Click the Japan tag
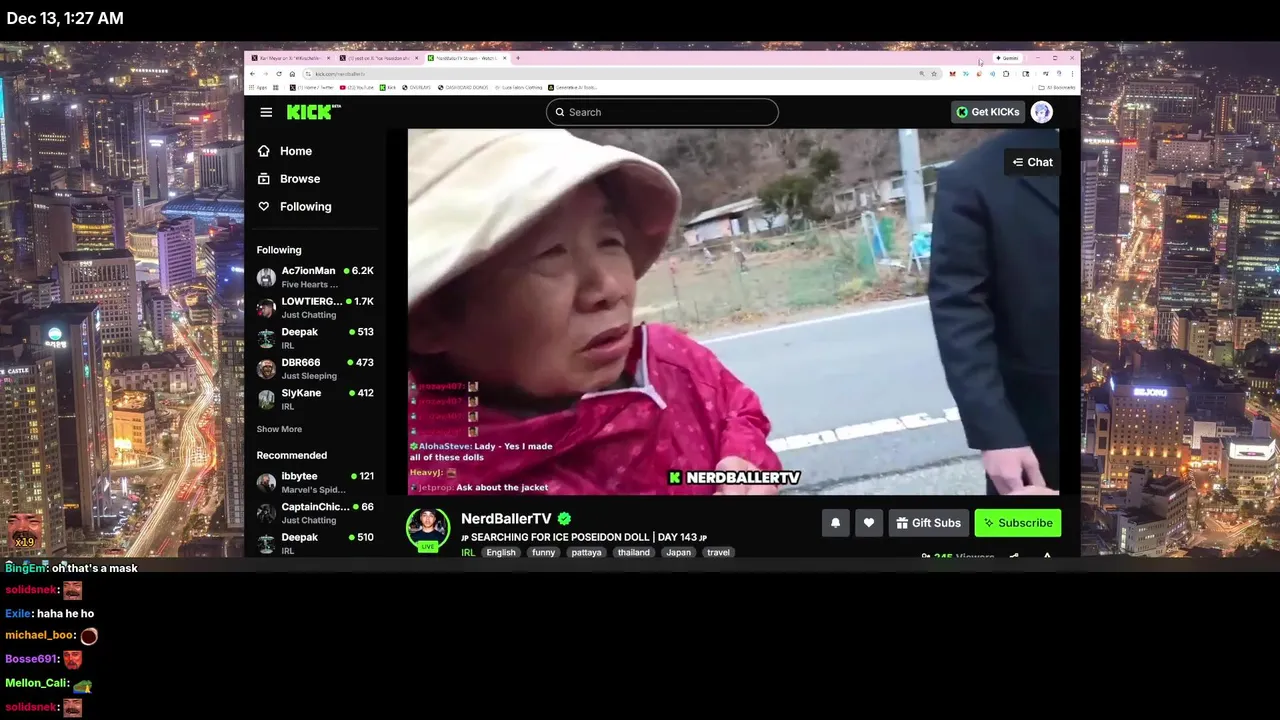Screen dimensions: 1280x720 click(678, 552)
